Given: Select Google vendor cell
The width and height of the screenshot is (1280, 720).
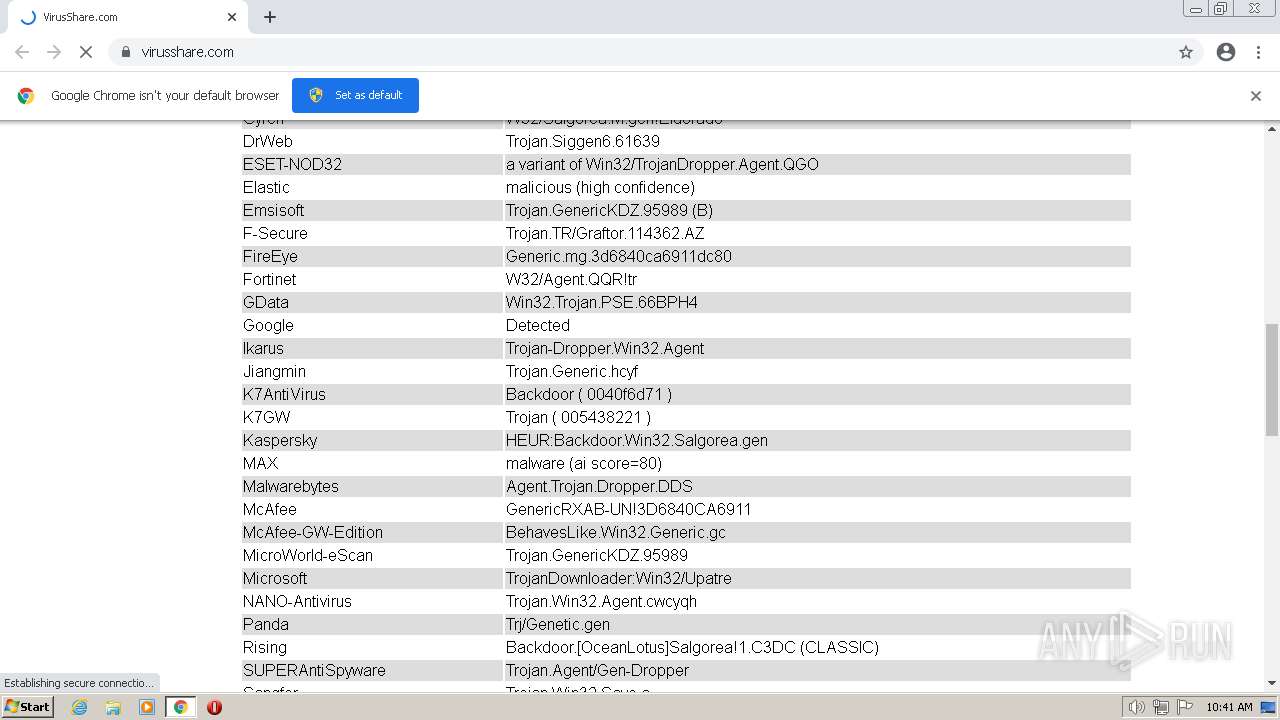Looking at the screenshot, I should (x=371, y=325).
